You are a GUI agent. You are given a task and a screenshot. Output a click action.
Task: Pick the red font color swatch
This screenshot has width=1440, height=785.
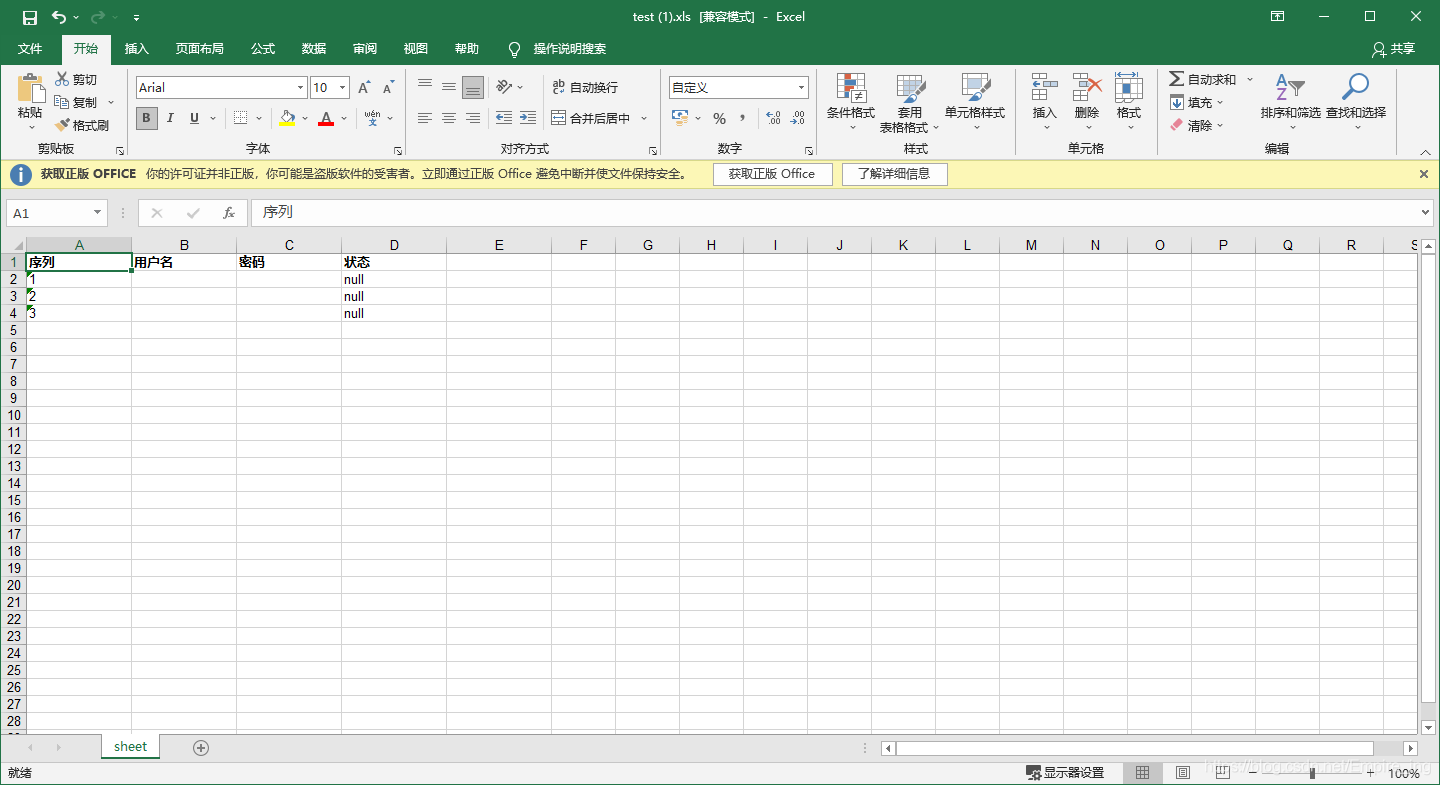point(325,118)
